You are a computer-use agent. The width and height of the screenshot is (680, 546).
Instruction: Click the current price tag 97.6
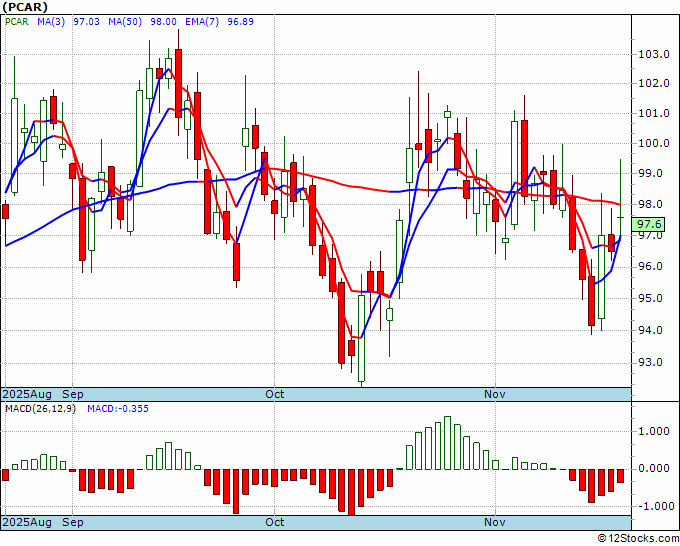(x=649, y=224)
